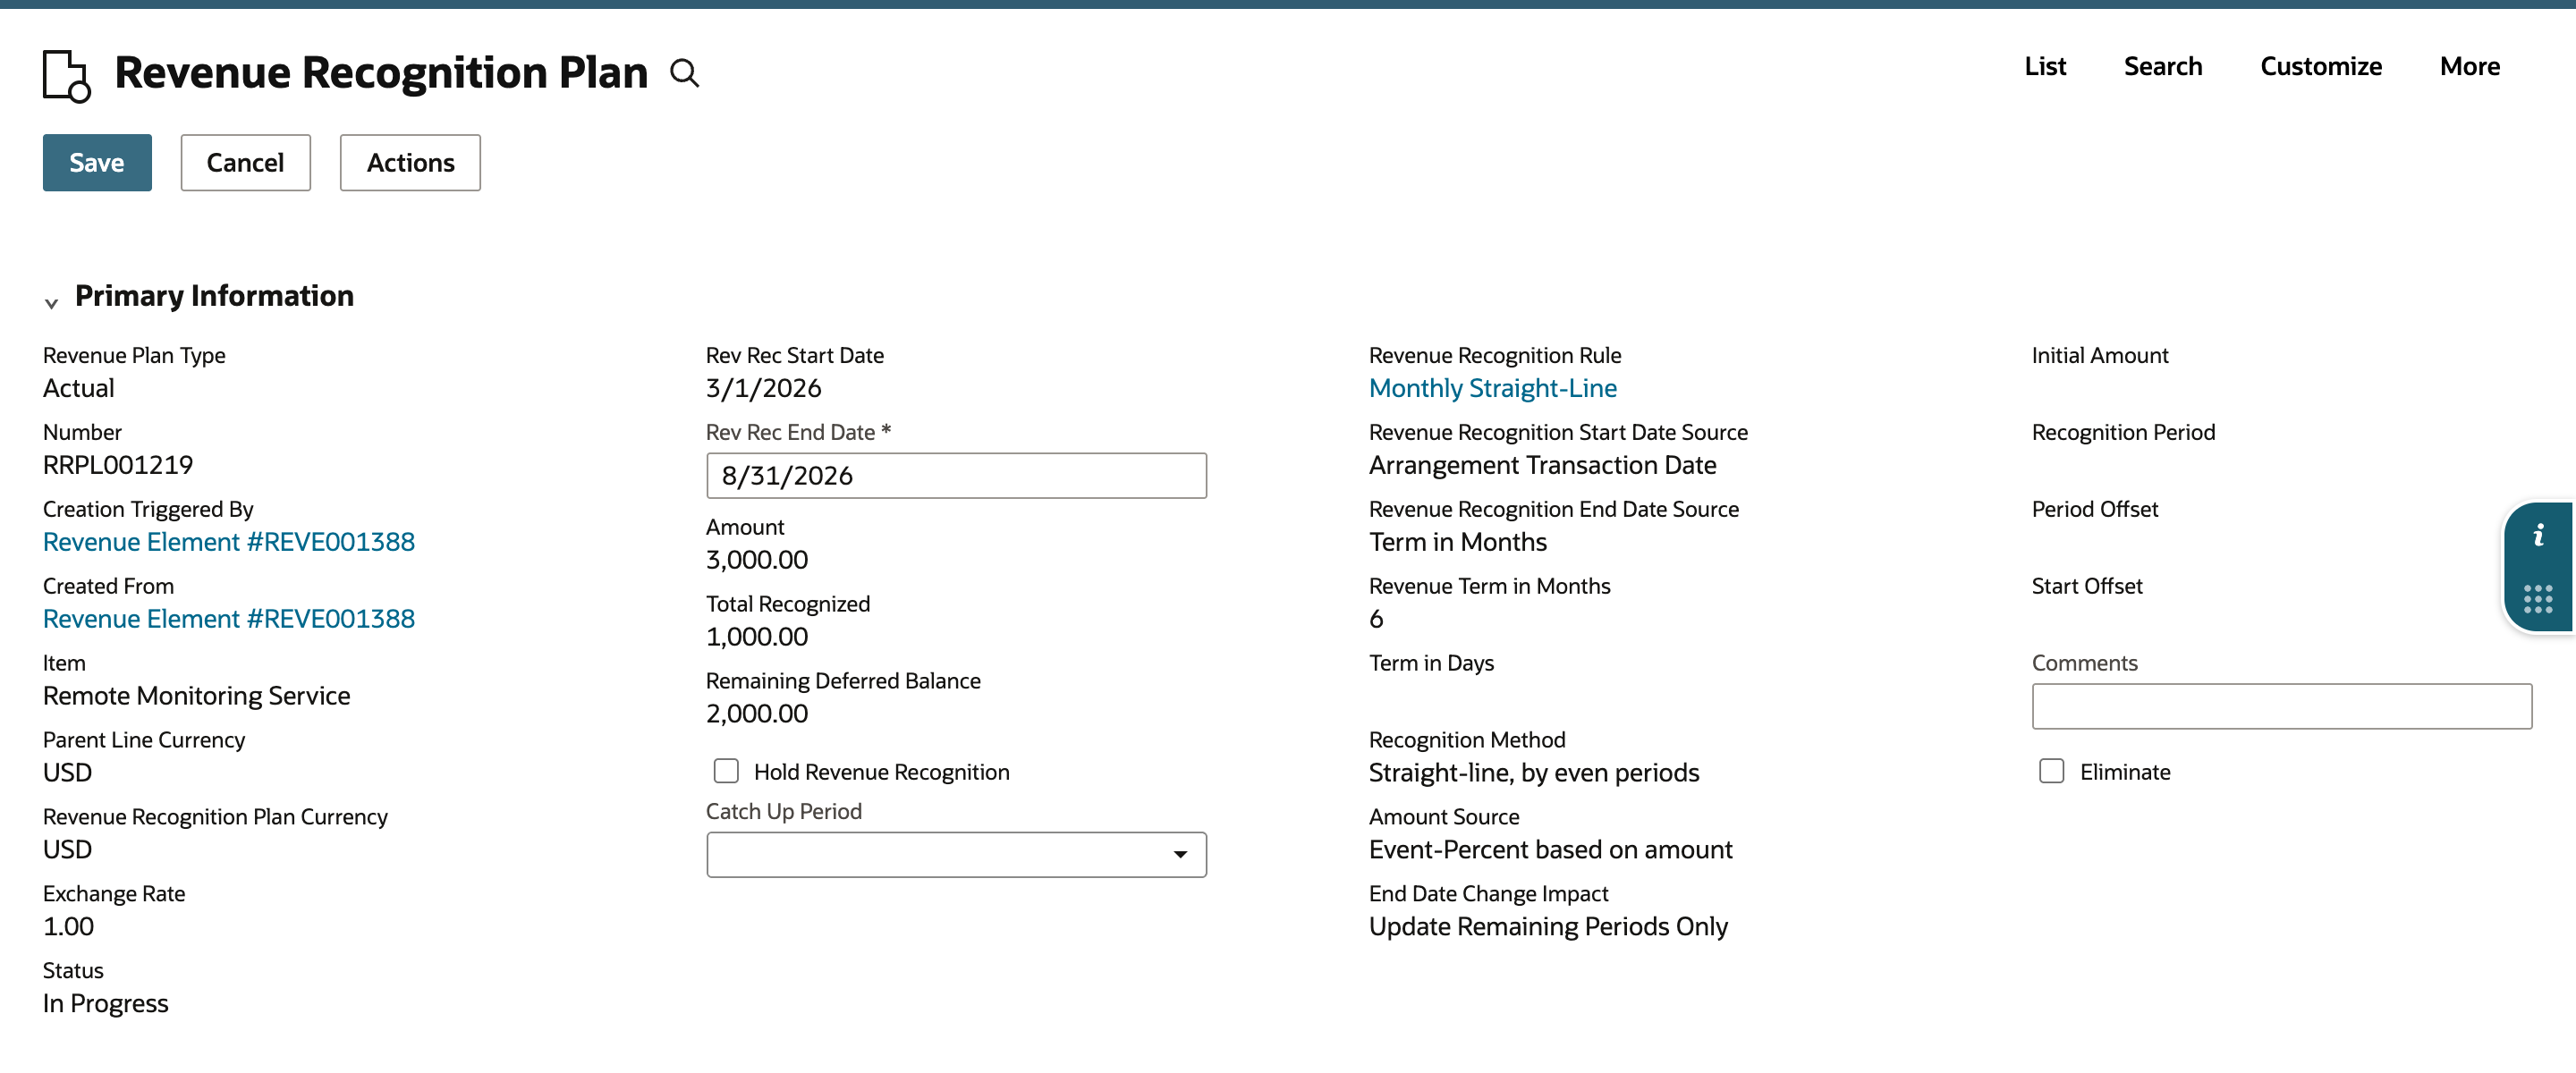
Task: Click the plan number RRPL001219
Action: (118, 465)
